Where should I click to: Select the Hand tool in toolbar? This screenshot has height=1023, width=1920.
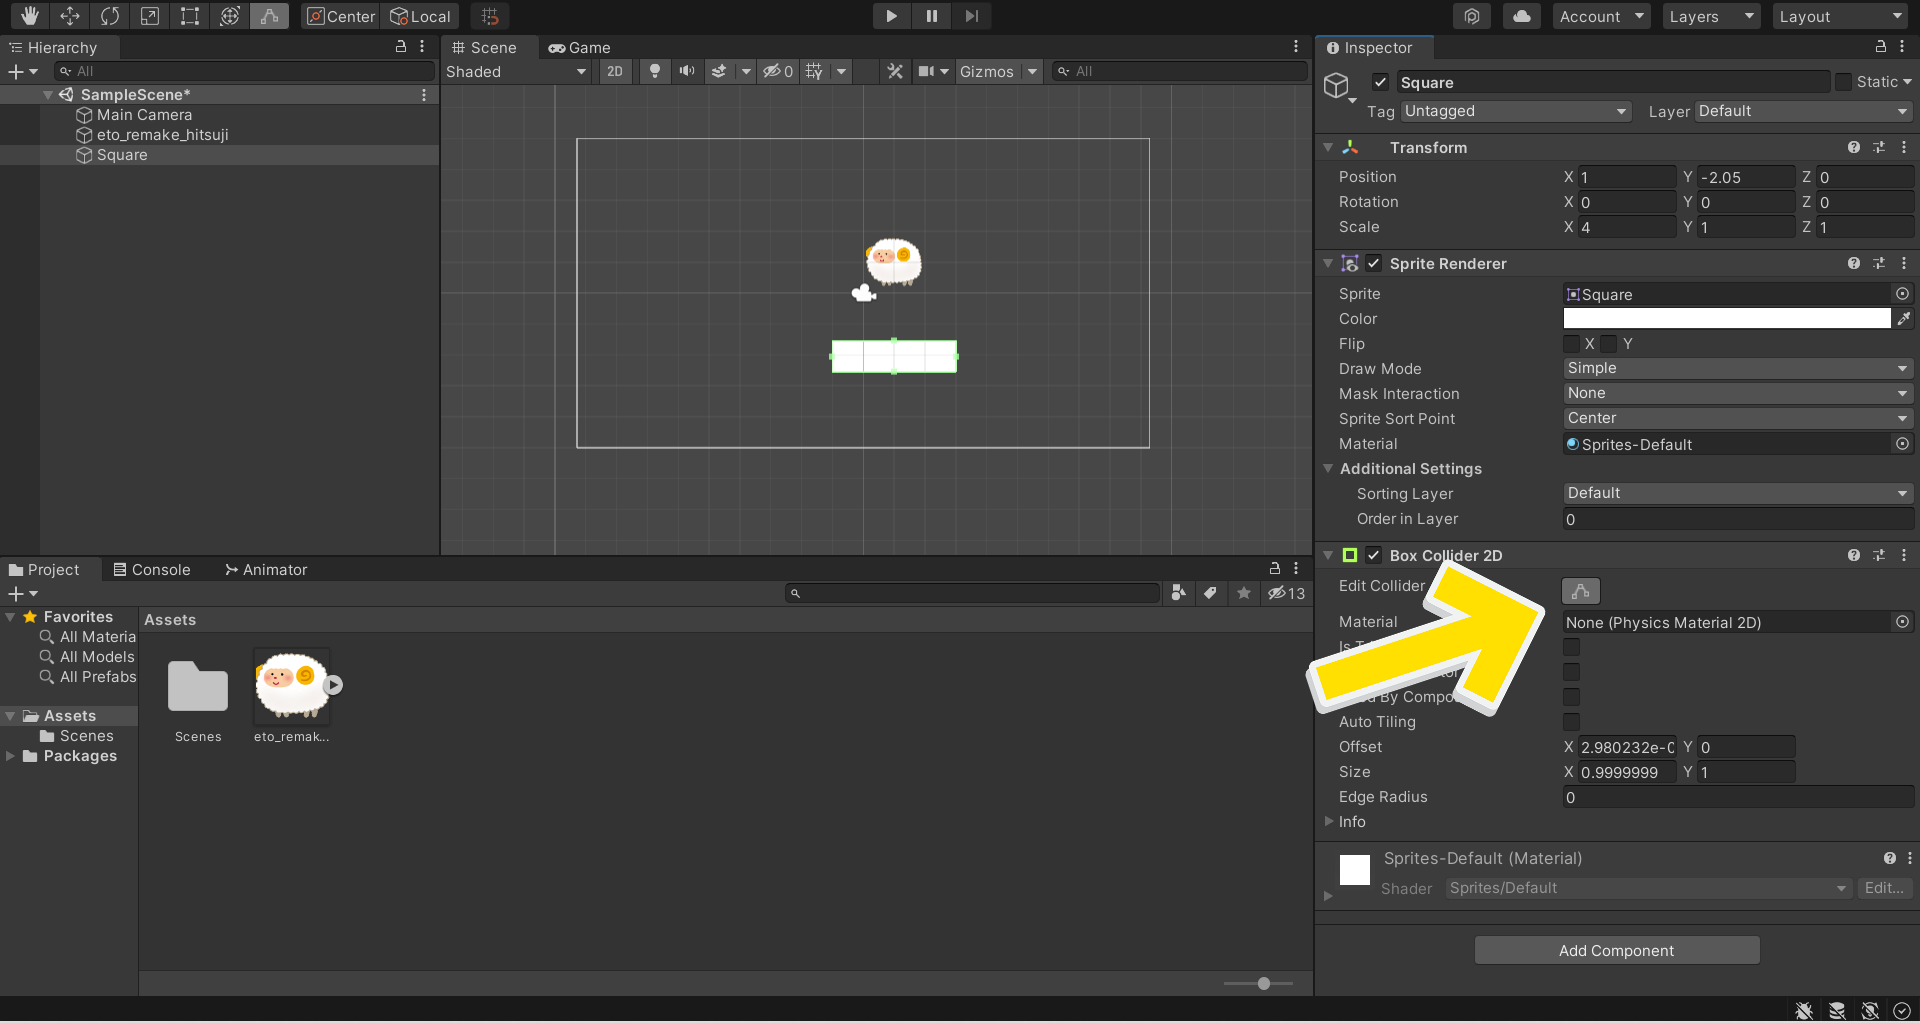[30, 16]
